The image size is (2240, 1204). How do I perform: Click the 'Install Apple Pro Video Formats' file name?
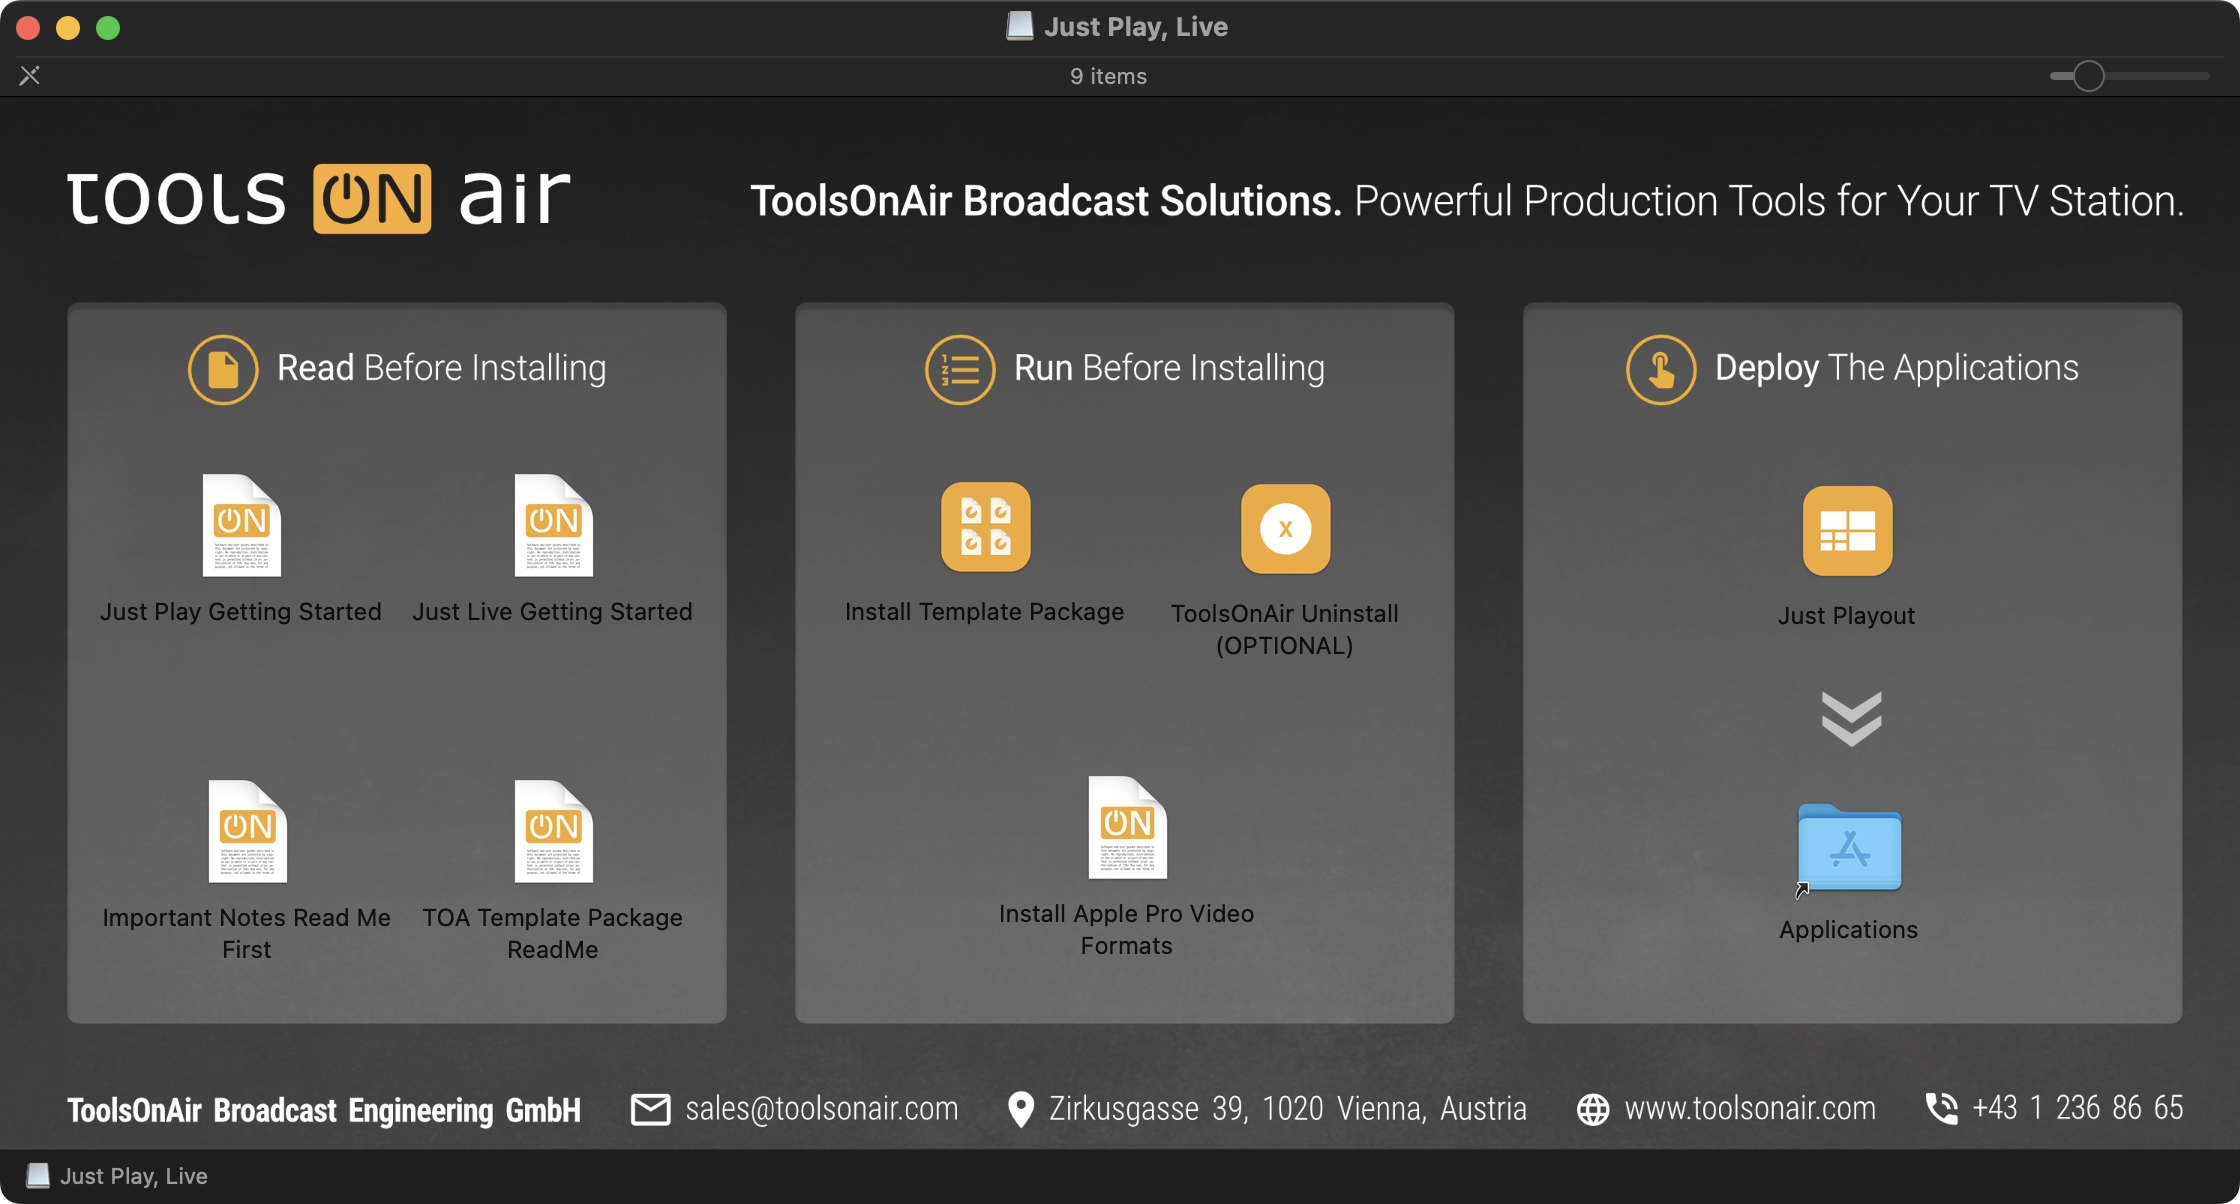1127,930
